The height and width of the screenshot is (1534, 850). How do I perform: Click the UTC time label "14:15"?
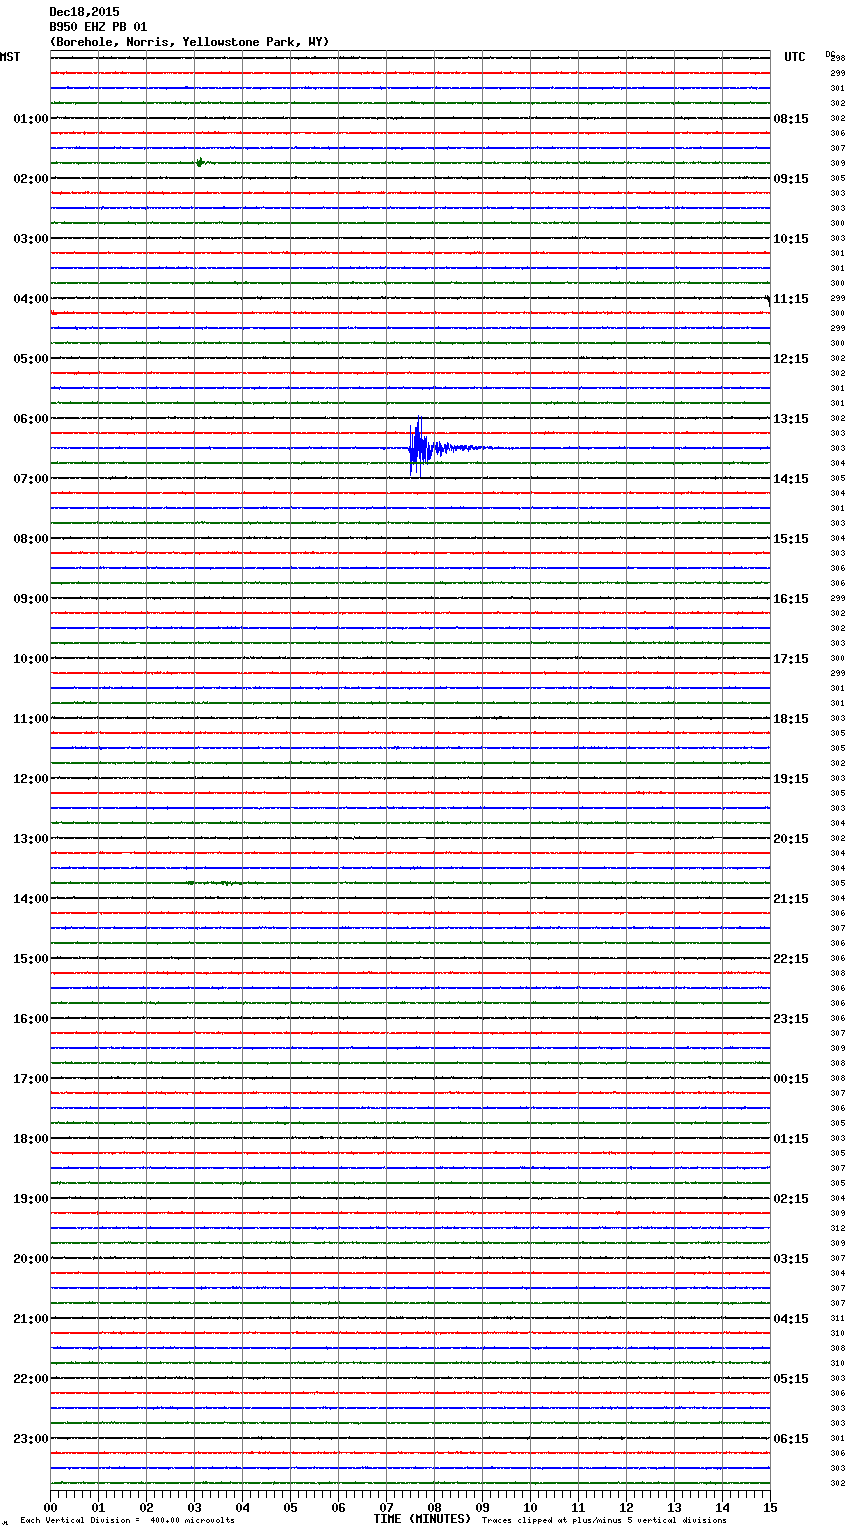coord(791,479)
